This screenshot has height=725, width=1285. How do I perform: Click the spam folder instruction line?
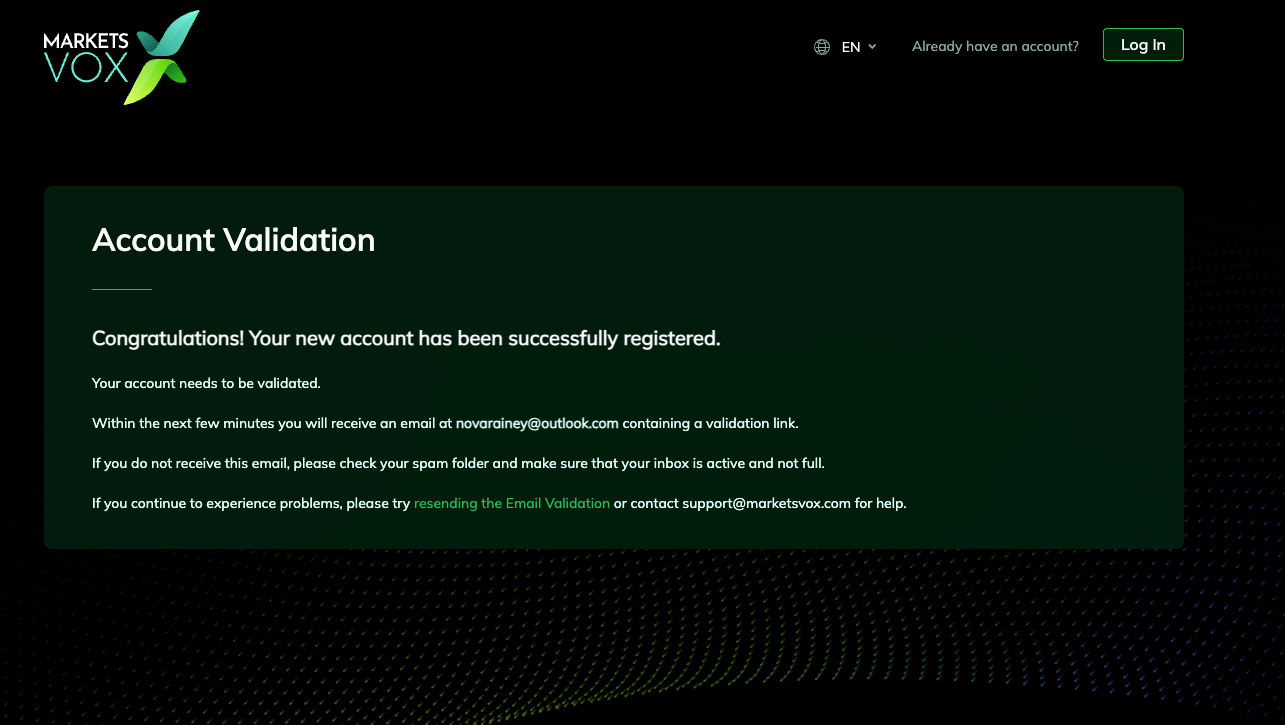click(x=458, y=463)
